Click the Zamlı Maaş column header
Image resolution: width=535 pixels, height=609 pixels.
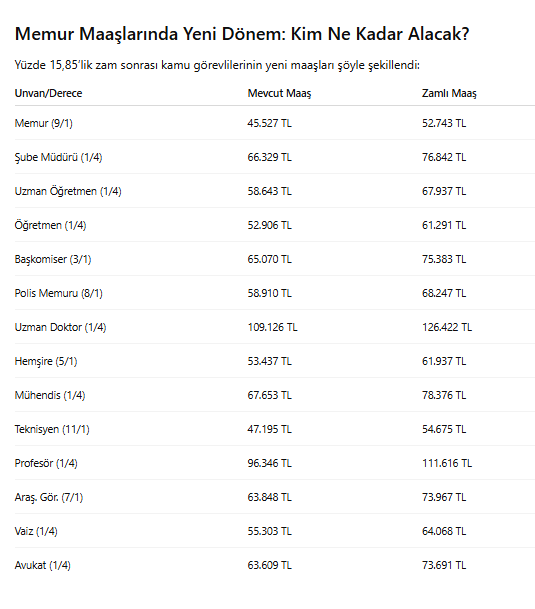[449, 94]
